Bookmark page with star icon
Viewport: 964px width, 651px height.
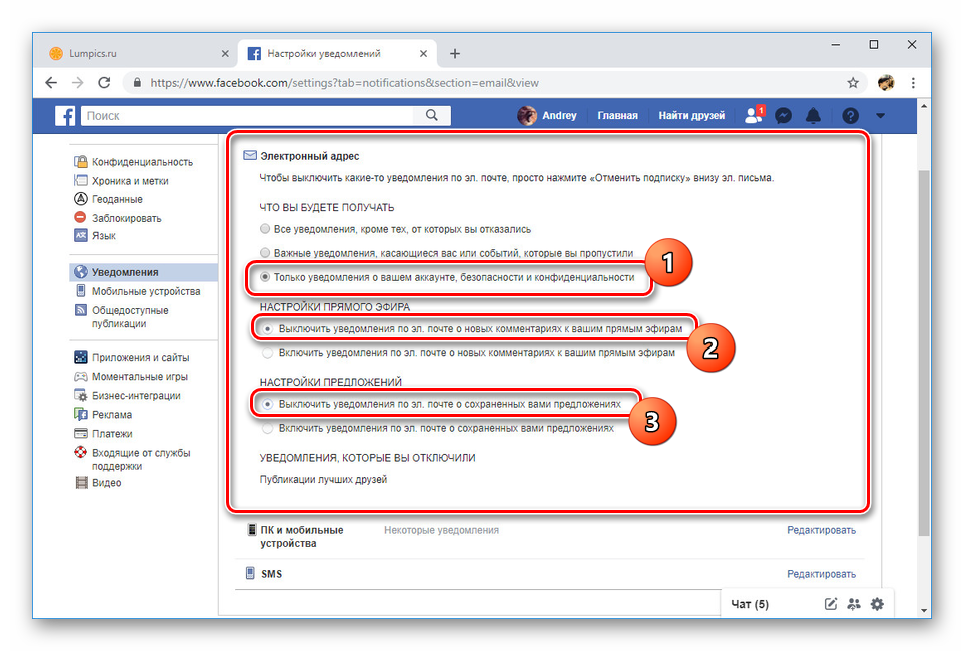(853, 83)
